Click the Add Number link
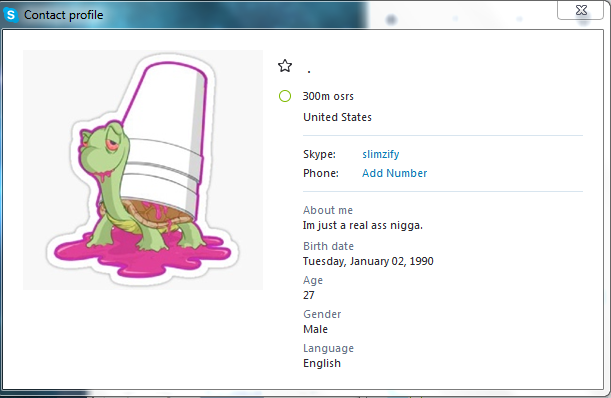Screen dimensions: 611x398 [394, 173]
